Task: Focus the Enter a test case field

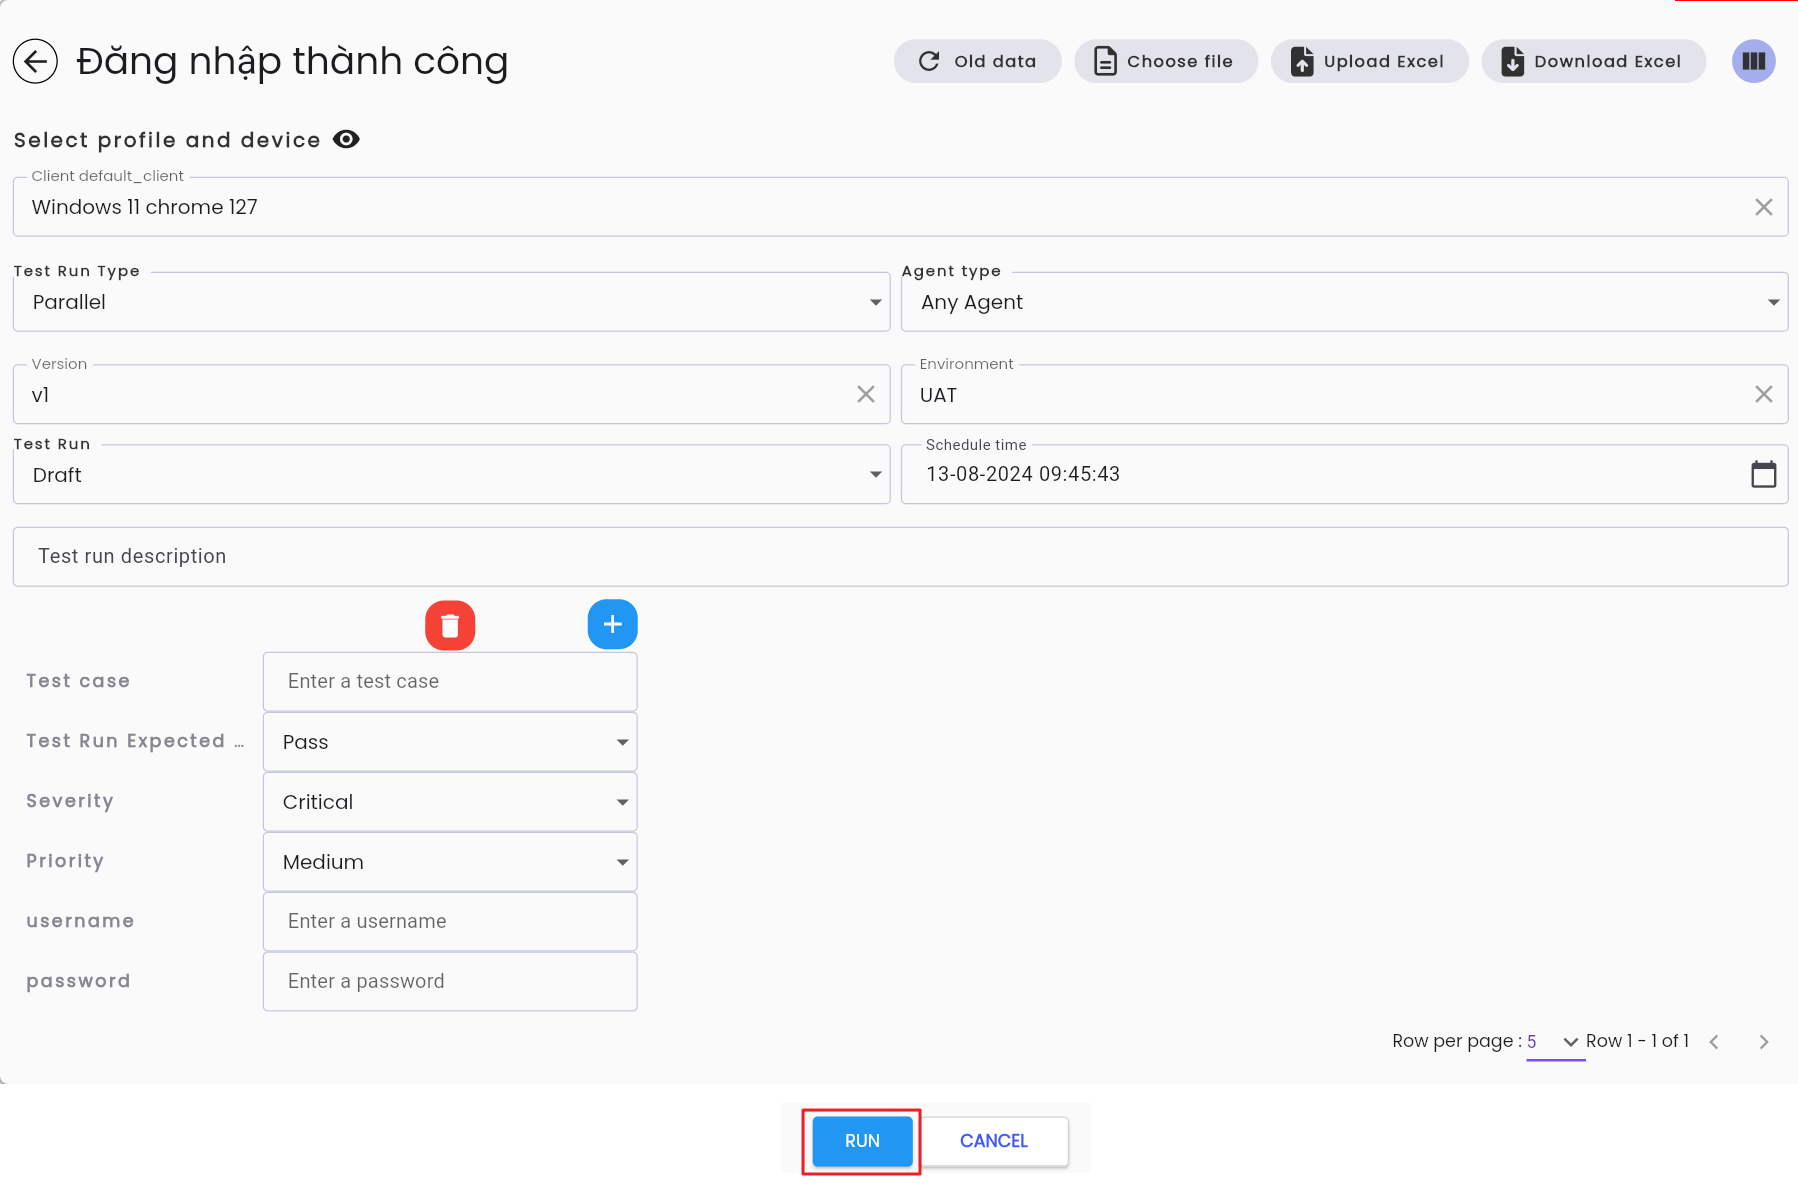Action: (x=450, y=682)
